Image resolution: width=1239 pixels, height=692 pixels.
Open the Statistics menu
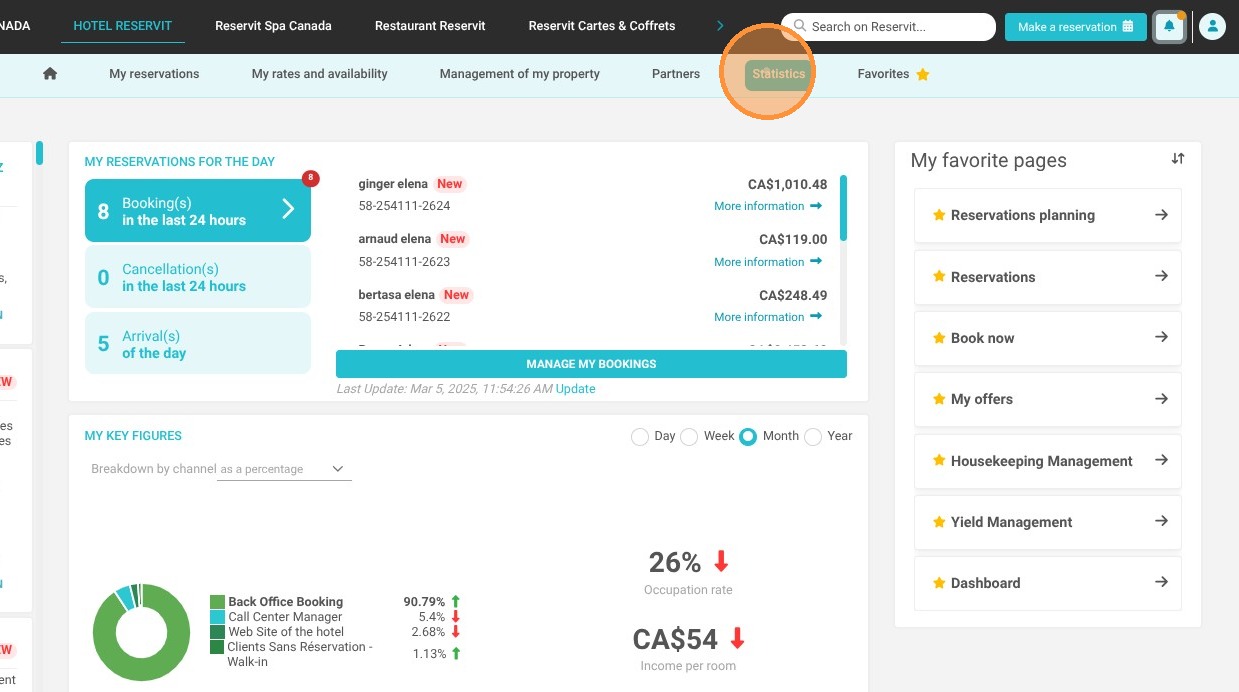pyautogui.click(x=778, y=74)
